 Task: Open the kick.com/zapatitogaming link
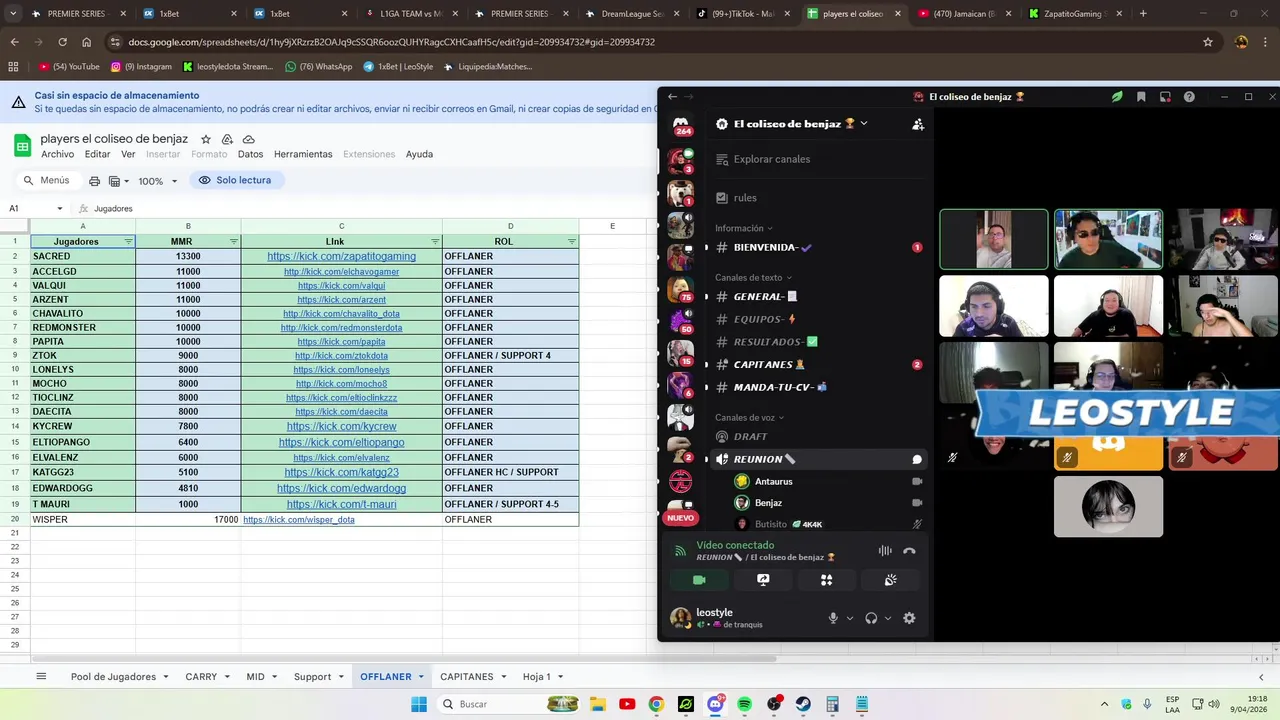click(341, 256)
